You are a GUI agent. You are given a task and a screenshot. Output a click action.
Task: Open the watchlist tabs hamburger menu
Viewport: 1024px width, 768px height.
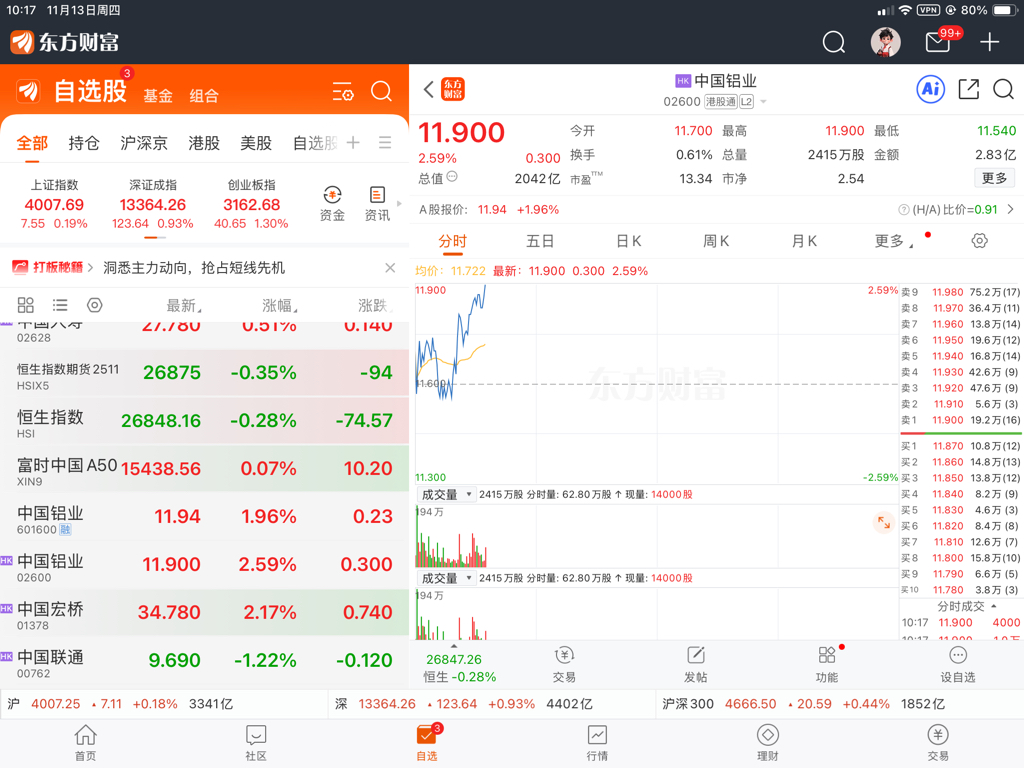click(x=385, y=142)
